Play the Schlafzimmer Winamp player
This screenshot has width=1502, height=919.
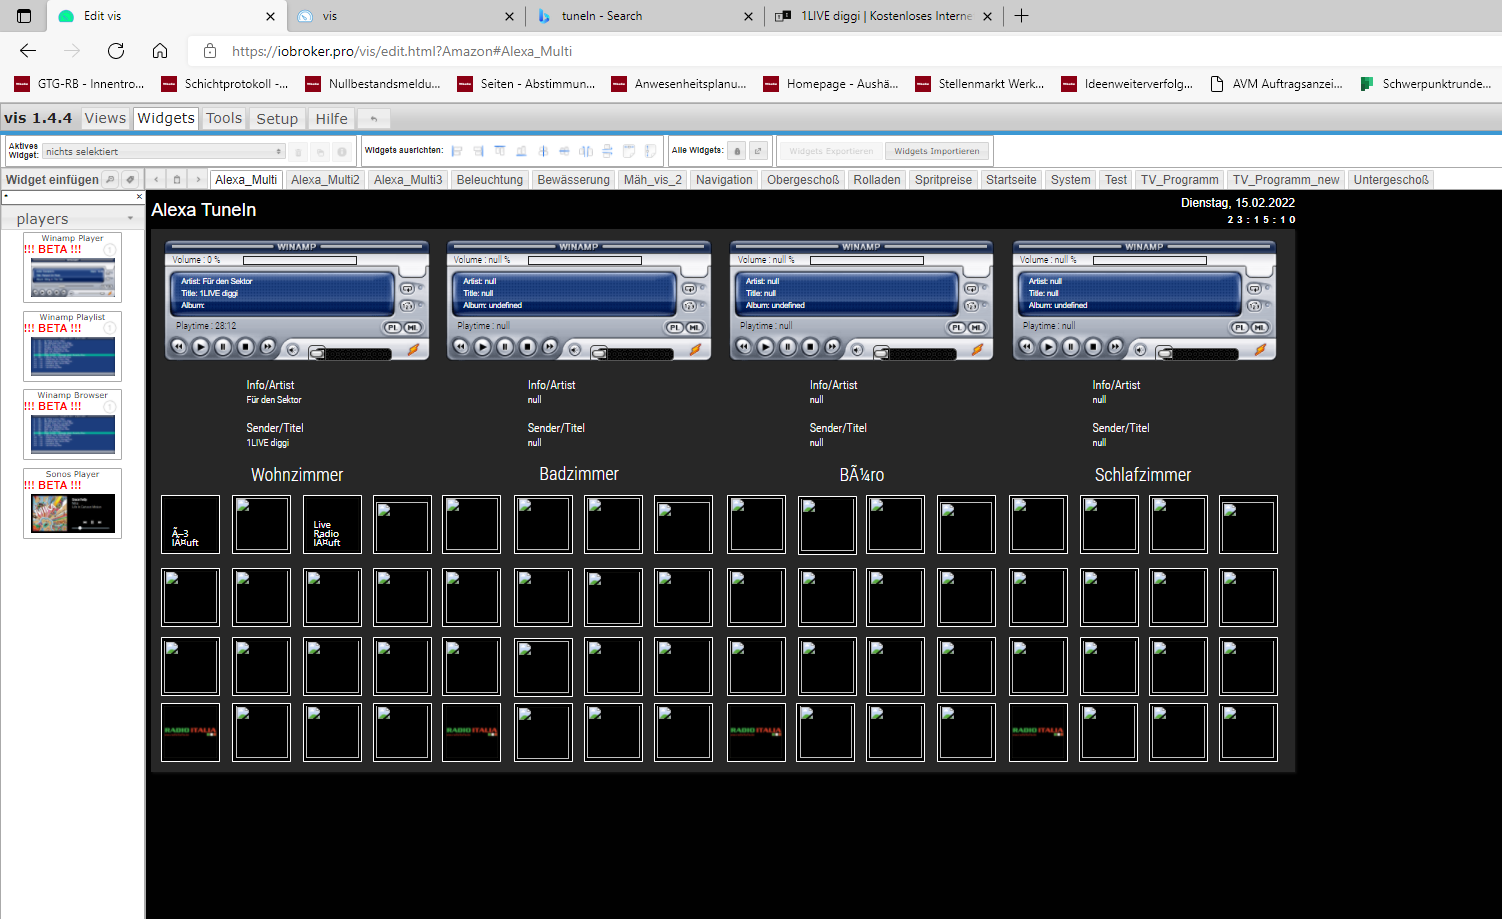pos(1048,347)
